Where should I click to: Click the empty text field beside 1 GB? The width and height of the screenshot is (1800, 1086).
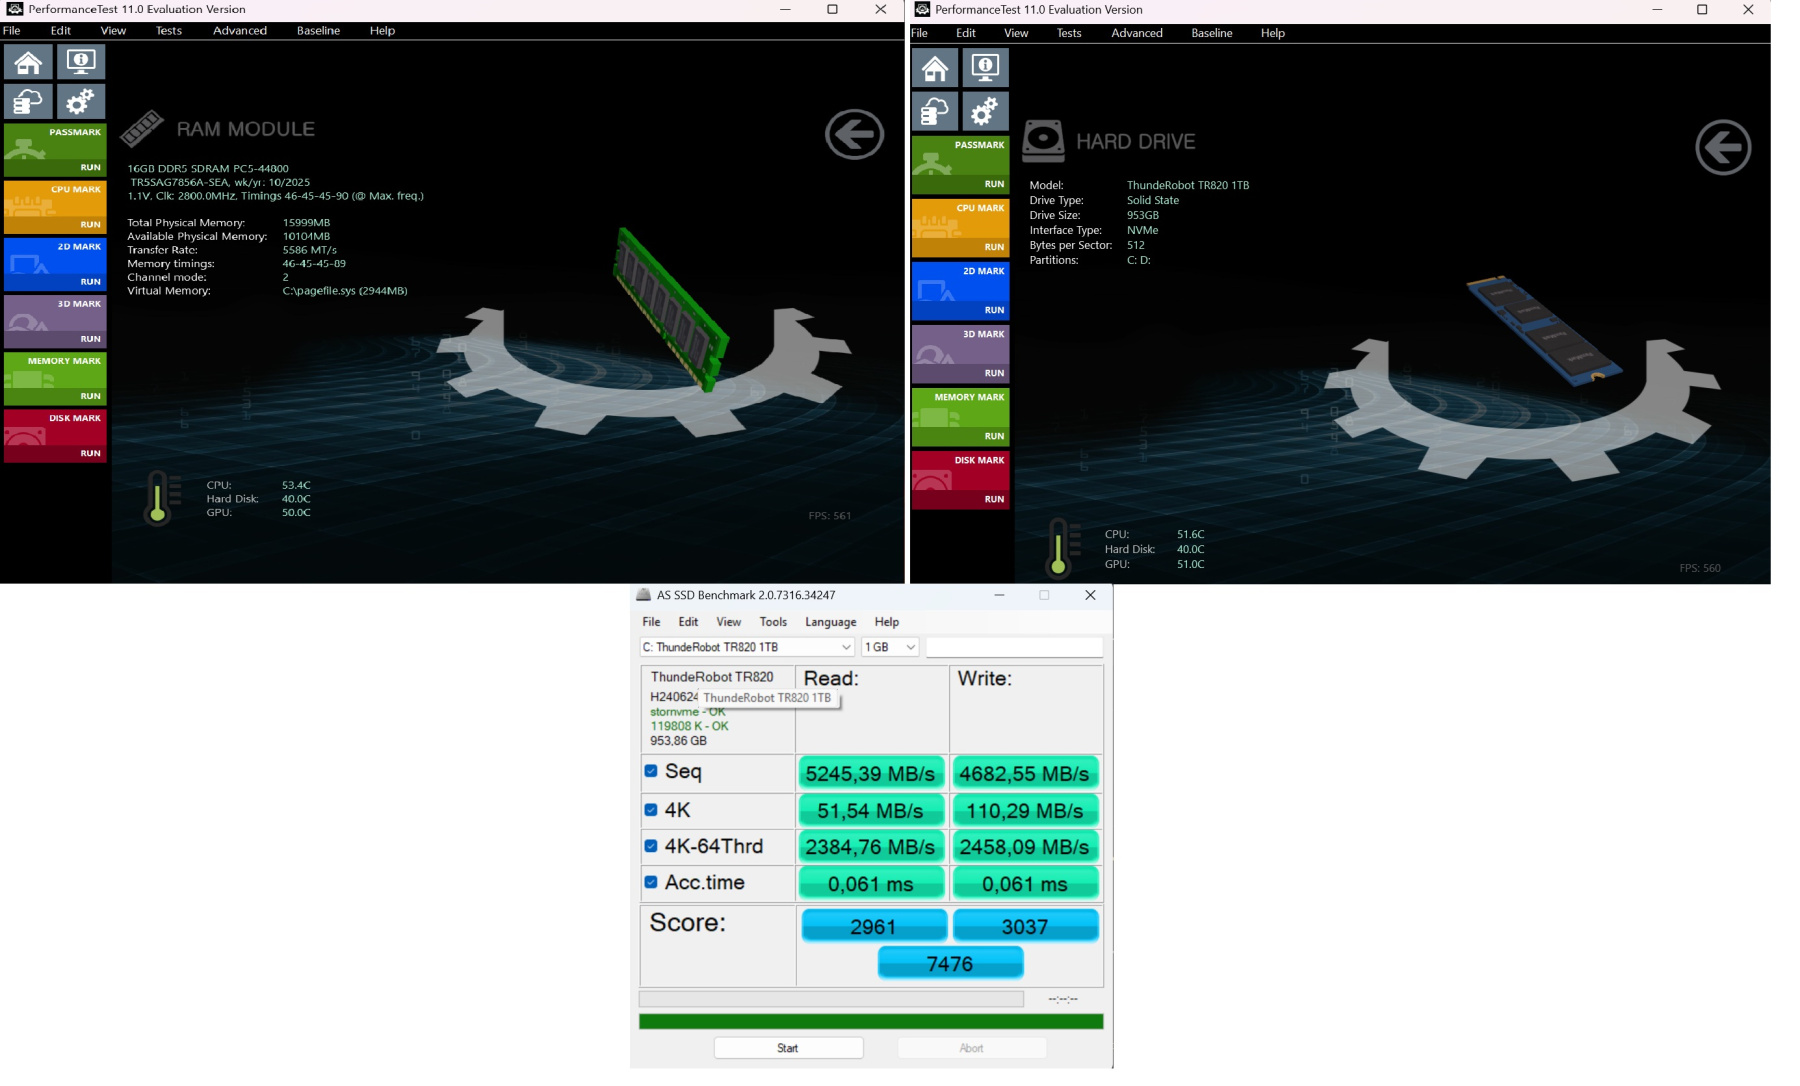[1013, 647]
